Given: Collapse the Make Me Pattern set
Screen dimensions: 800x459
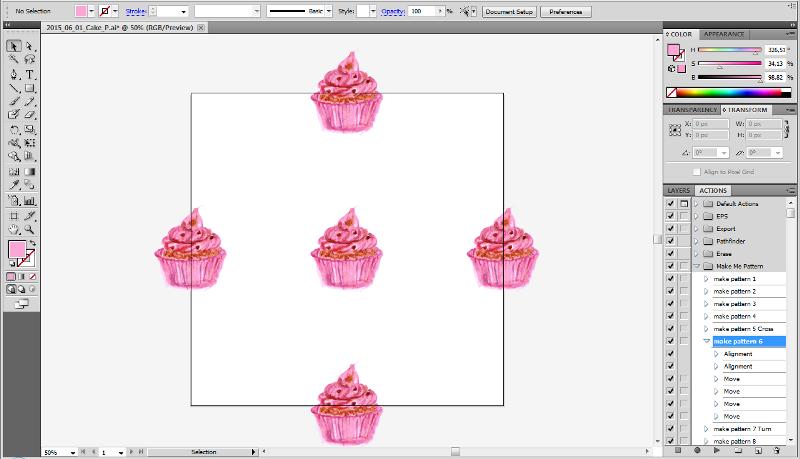Looking at the screenshot, I should (x=696, y=266).
